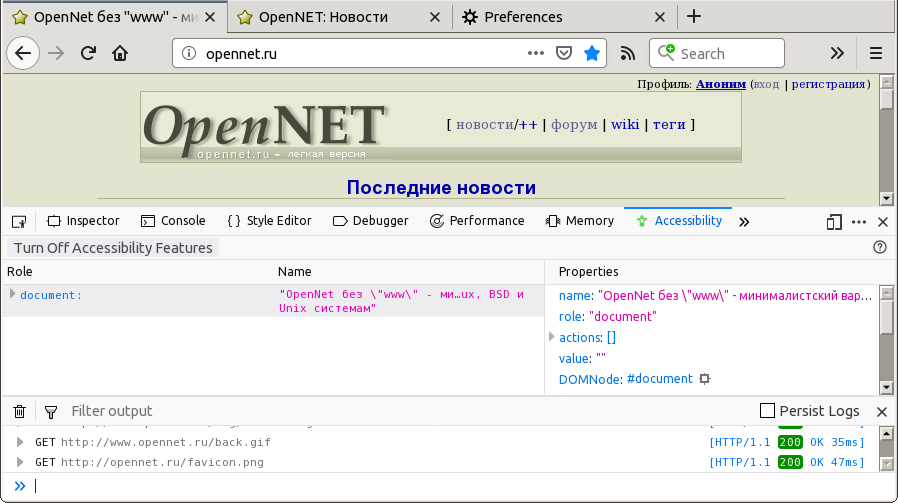Turn Off Accessibility Features button
The image size is (898, 503).
(113, 248)
